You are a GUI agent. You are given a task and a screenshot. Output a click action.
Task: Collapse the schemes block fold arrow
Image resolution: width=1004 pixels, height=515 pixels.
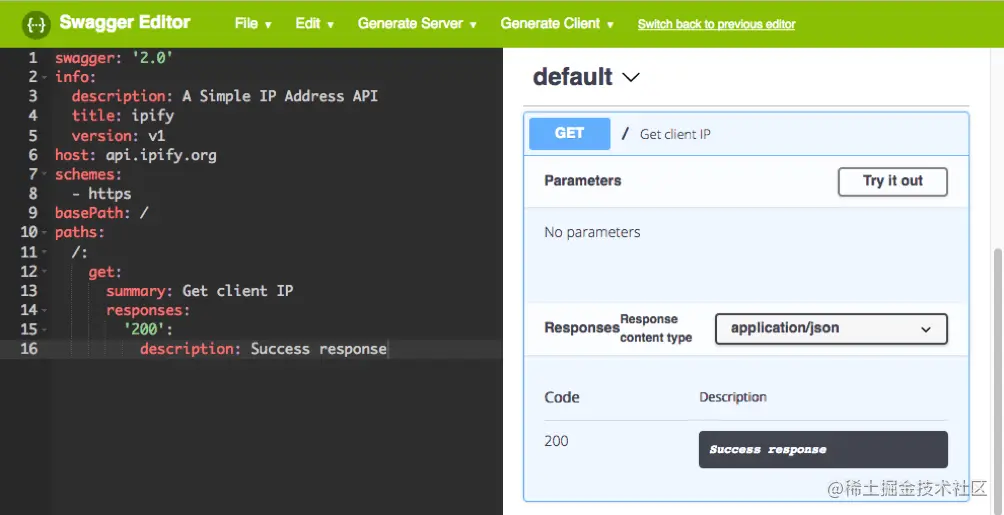click(x=45, y=174)
